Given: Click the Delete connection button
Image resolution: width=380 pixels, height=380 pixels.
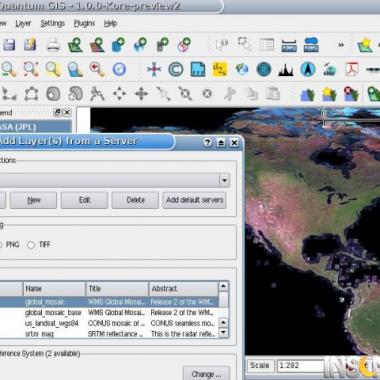Looking at the screenshot, I should point(135,200).
